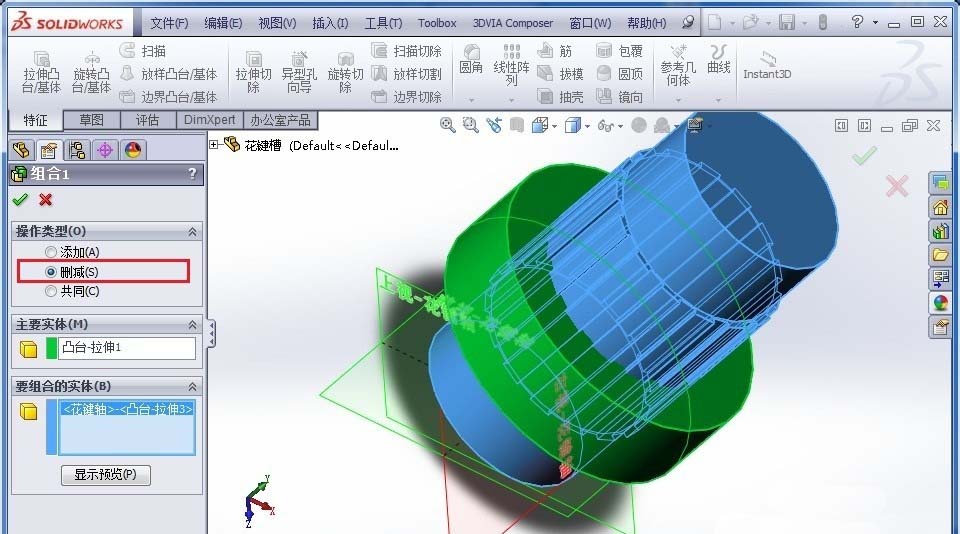960x534 pixels.
Task: Collapse the 要组合的实体(B) section
Action: (x=192, y=386)
